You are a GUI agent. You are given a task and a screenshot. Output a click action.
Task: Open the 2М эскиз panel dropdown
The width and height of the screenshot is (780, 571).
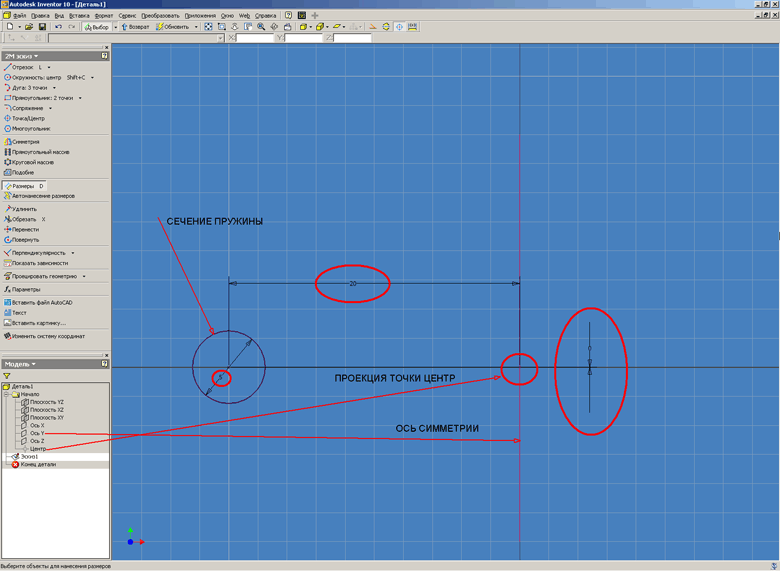pyautogui.click(x=21, y=56)
